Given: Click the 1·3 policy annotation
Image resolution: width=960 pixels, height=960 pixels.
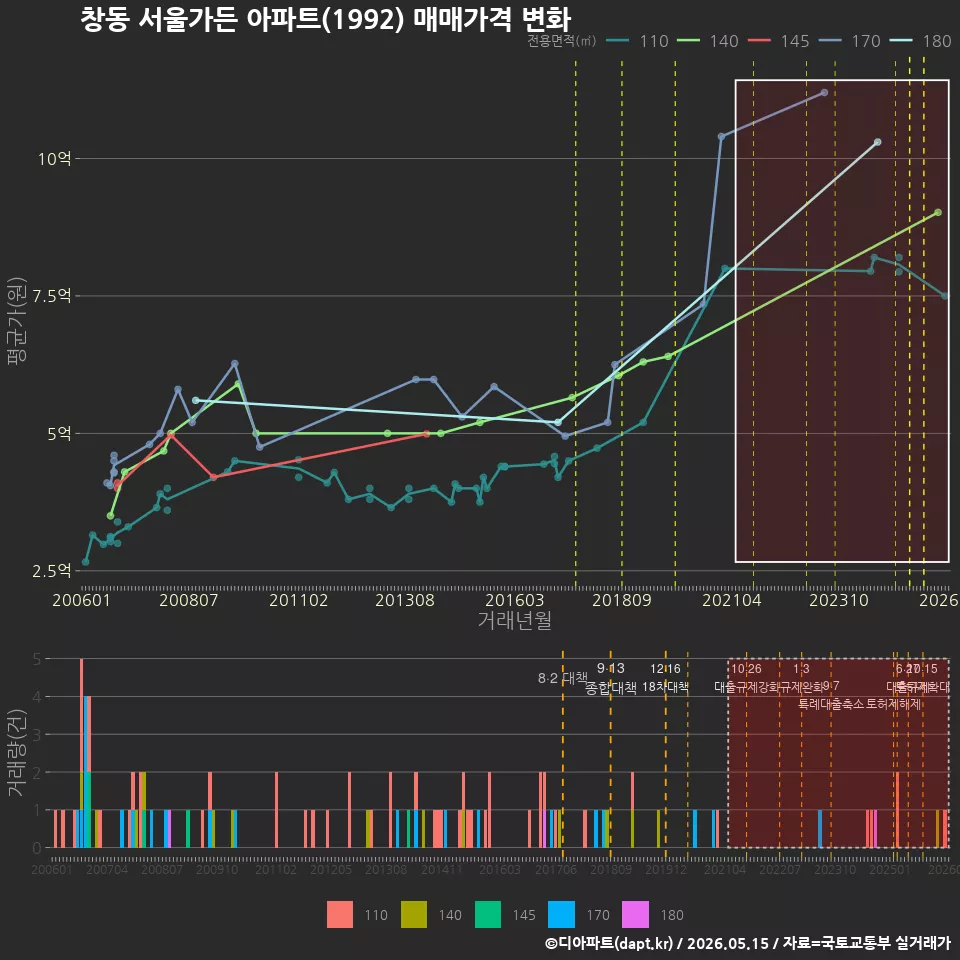Looking at the screenshot, I should click(801, 669).
